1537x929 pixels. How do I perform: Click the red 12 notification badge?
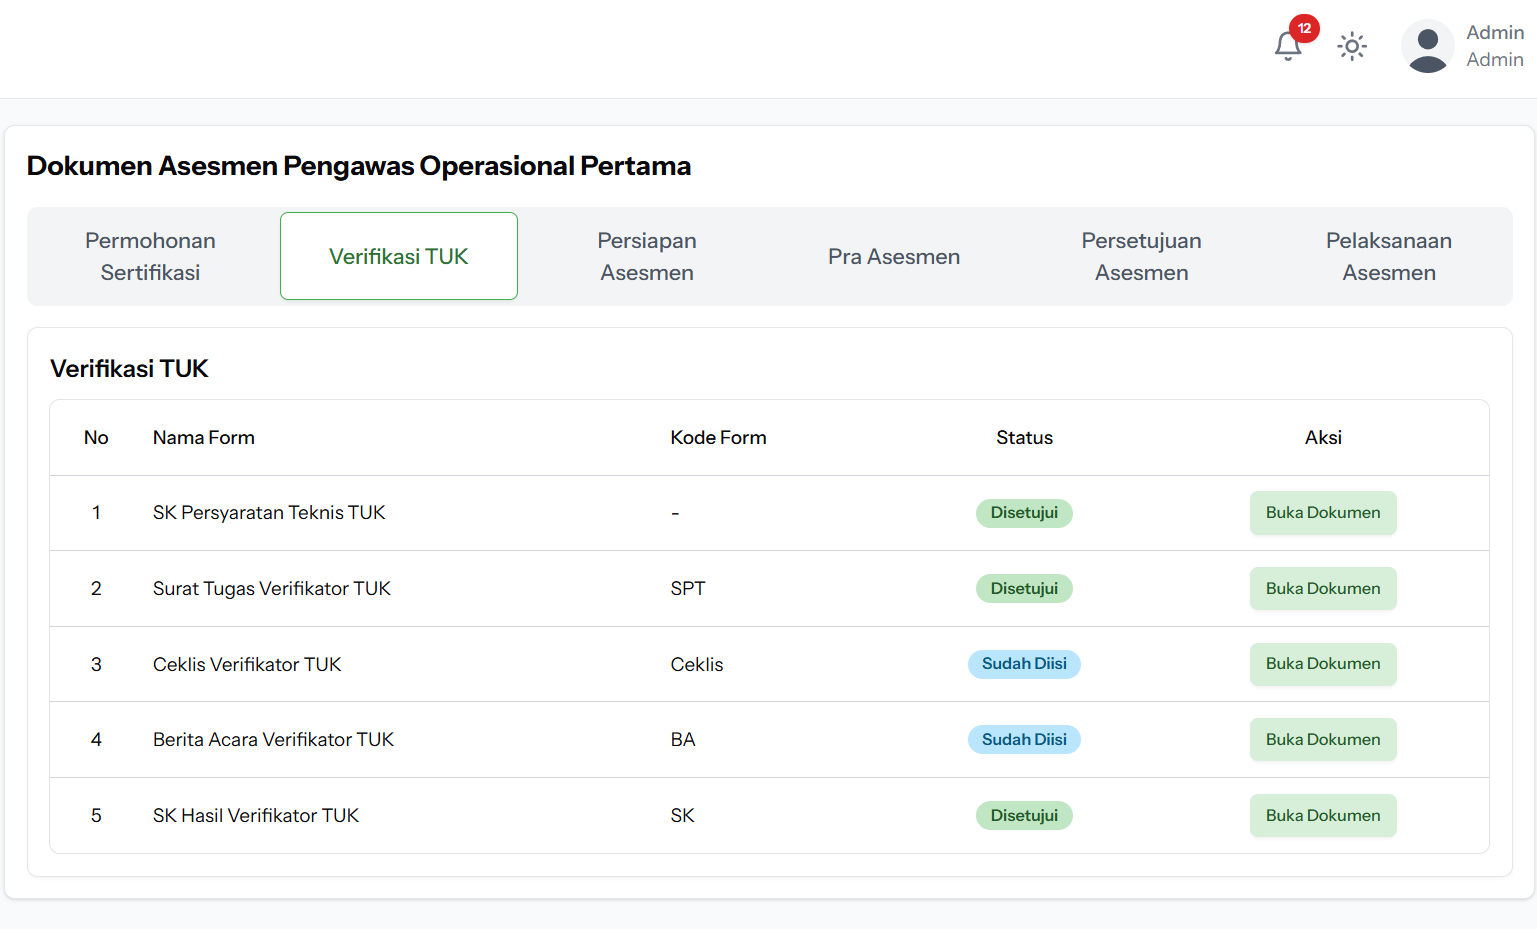(x=1304, y=28)
